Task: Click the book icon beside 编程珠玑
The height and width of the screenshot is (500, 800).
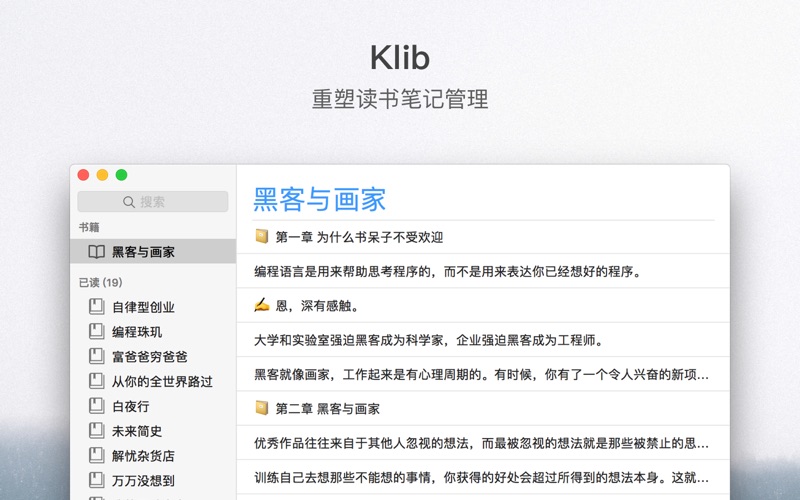Action: tap(96, 332)
